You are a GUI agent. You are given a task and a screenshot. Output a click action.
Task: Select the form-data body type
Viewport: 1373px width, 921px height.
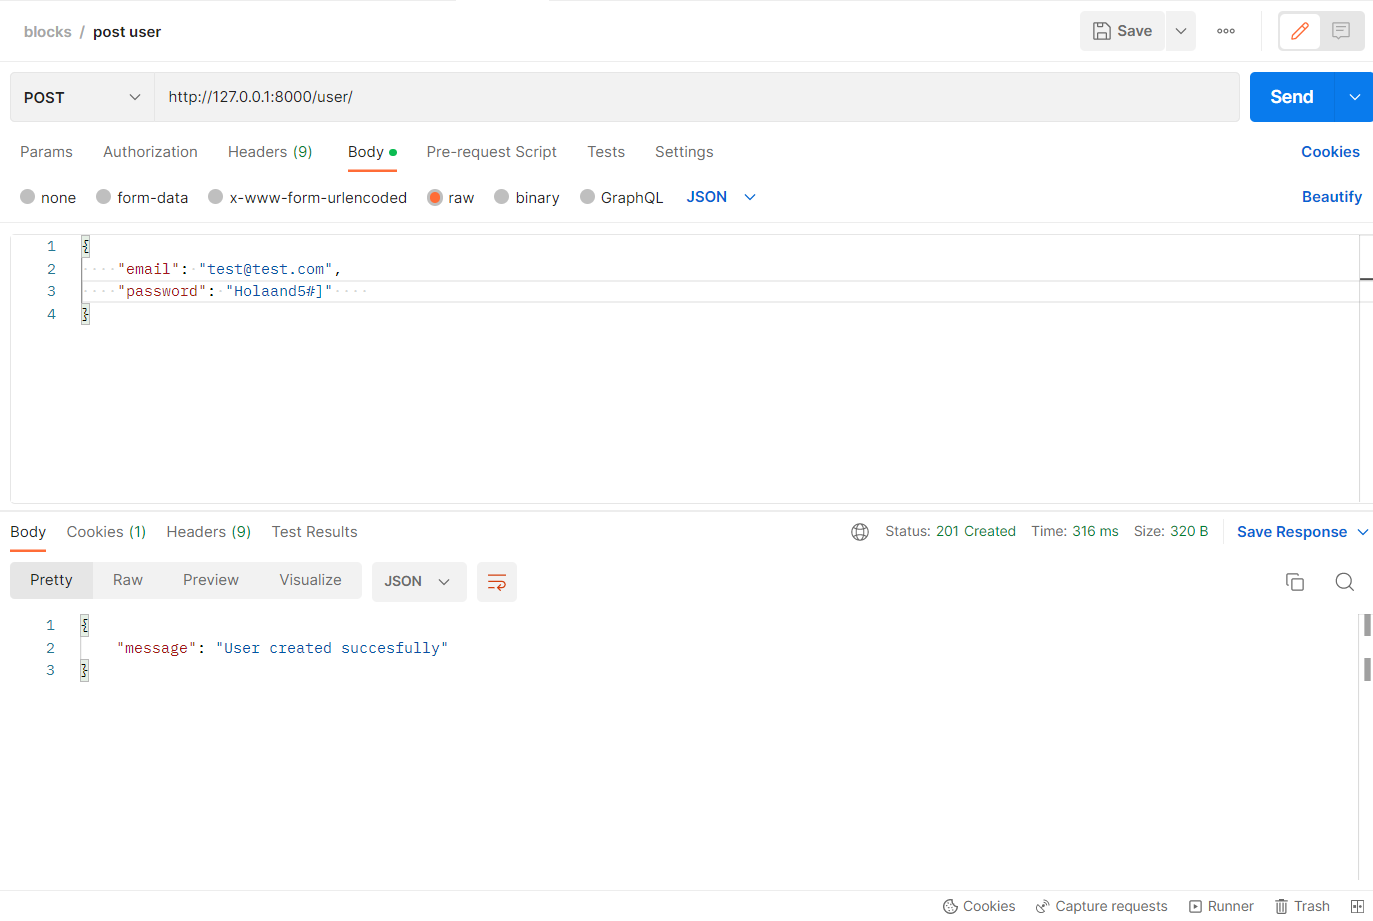tap(142, 197)
